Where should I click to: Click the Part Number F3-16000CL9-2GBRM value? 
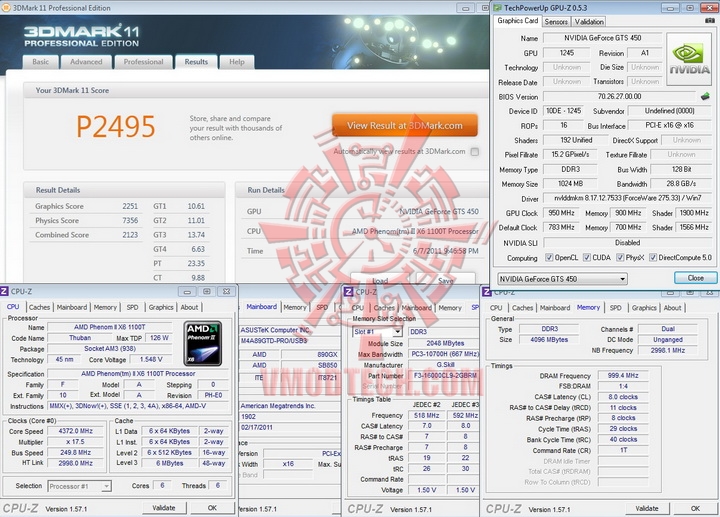point(444,376)
